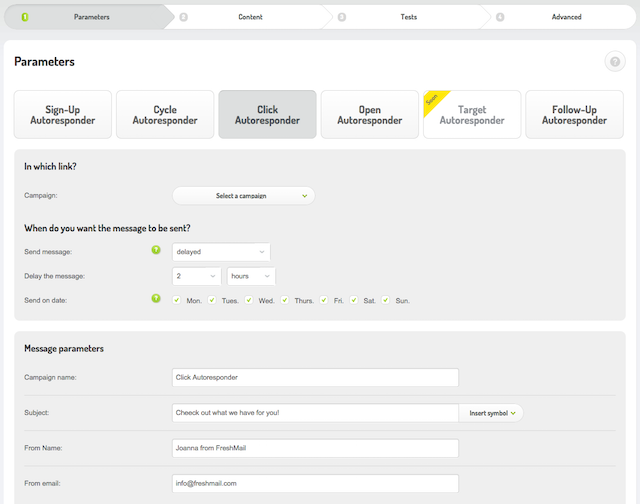
Task: Click the Subject input field
Action: coord(315,413)
